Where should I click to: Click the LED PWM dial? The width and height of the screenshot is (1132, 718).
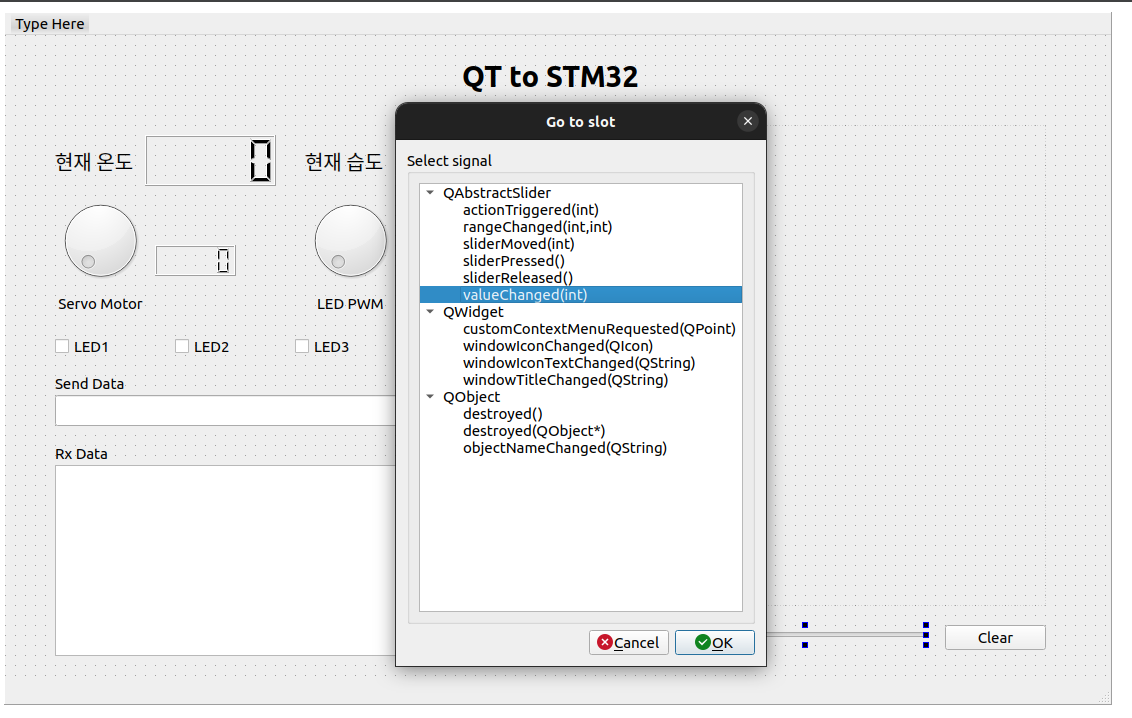tap(351, 241)
